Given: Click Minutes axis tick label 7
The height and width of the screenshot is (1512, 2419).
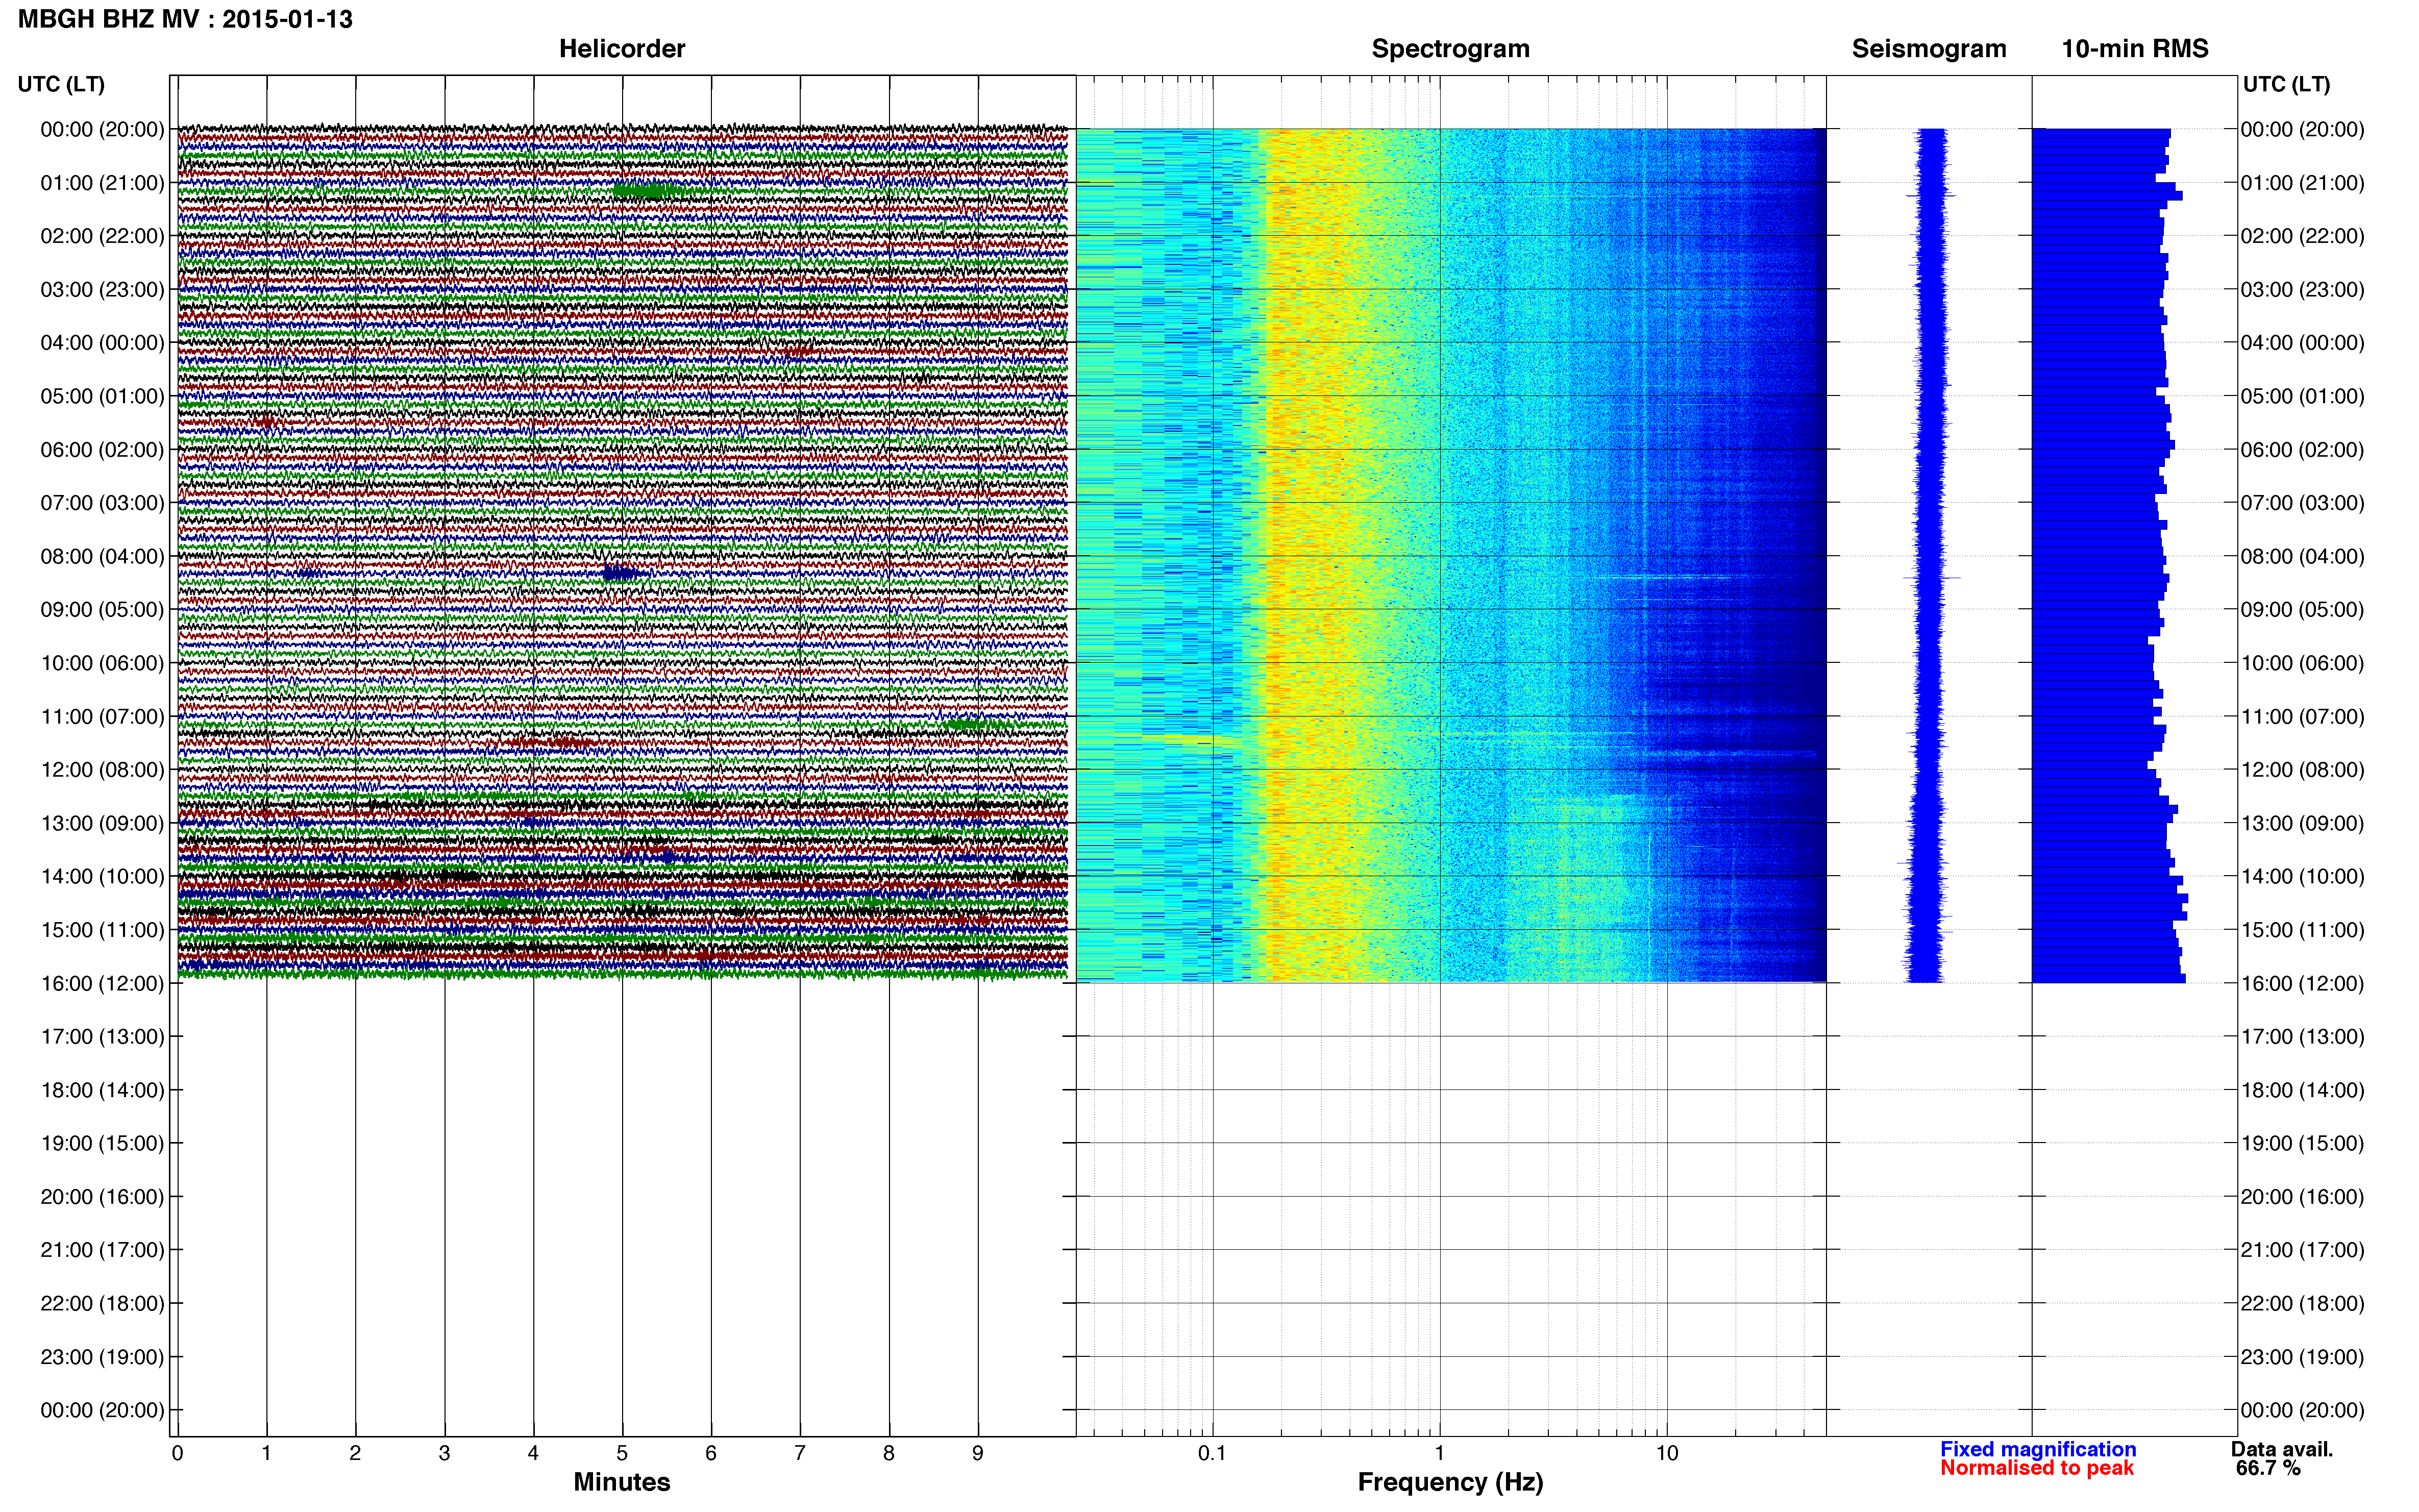Looking at the screenshot, I should [x=800, y=1454].
